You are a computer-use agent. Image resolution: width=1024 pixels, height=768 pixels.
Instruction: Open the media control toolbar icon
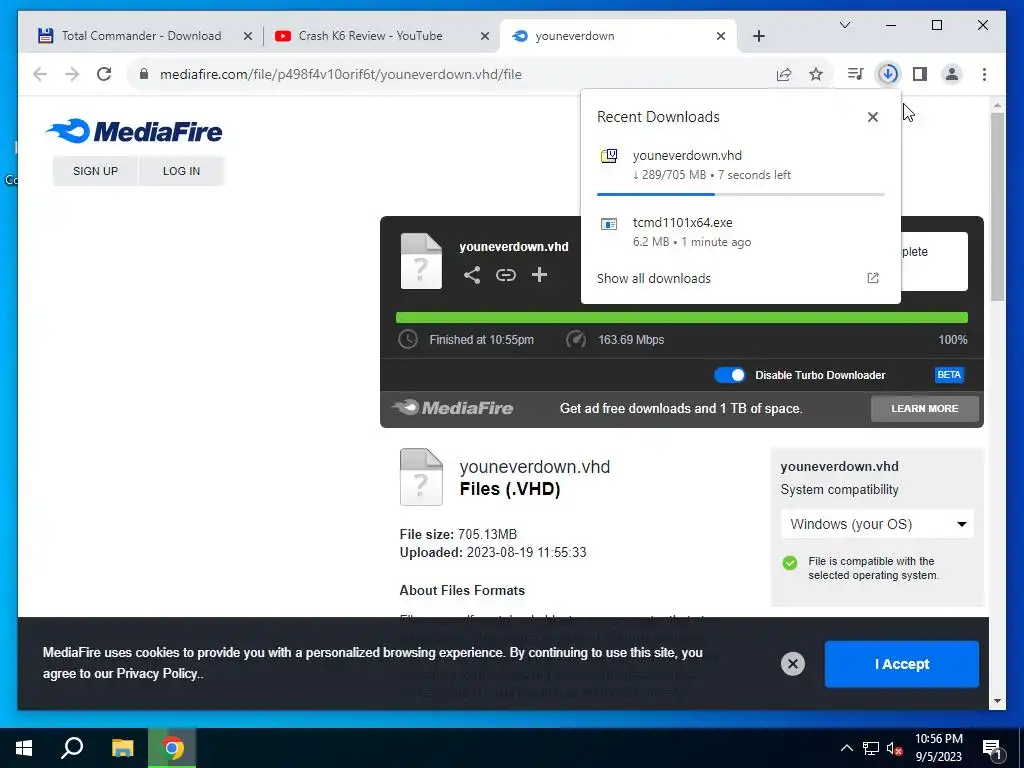tap(855, 74)
